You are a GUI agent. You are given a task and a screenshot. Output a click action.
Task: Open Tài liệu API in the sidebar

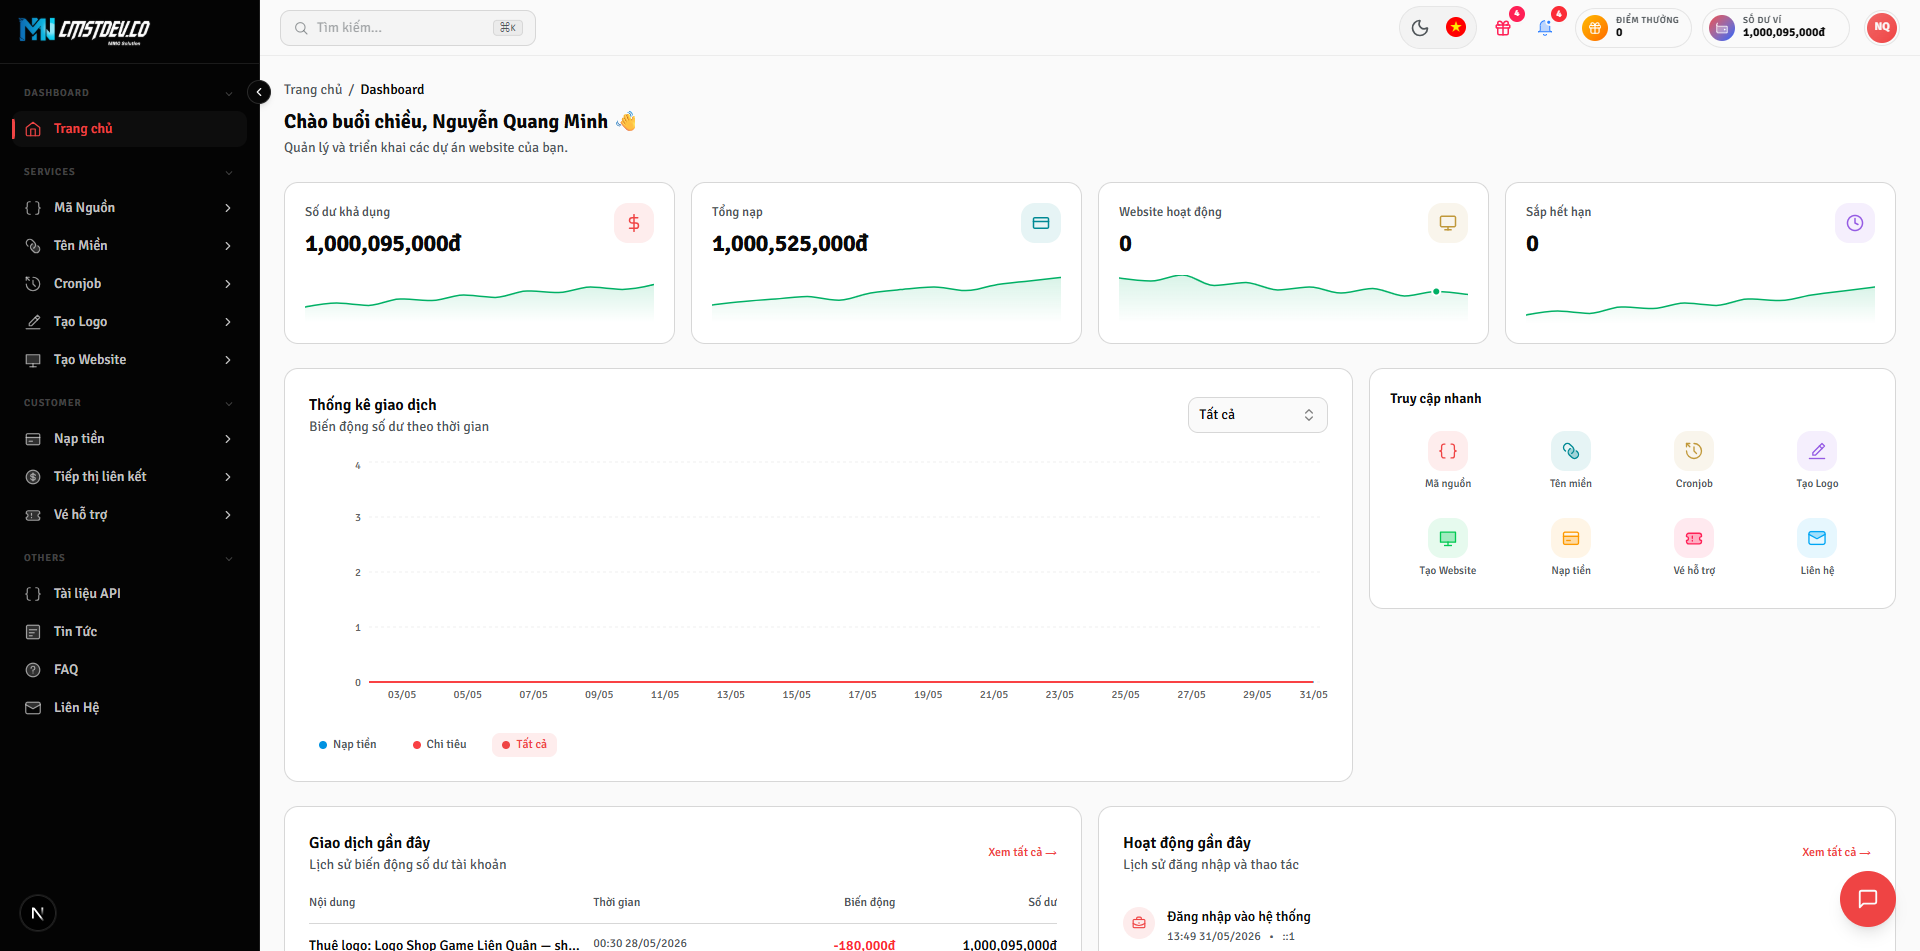[130, 594]
